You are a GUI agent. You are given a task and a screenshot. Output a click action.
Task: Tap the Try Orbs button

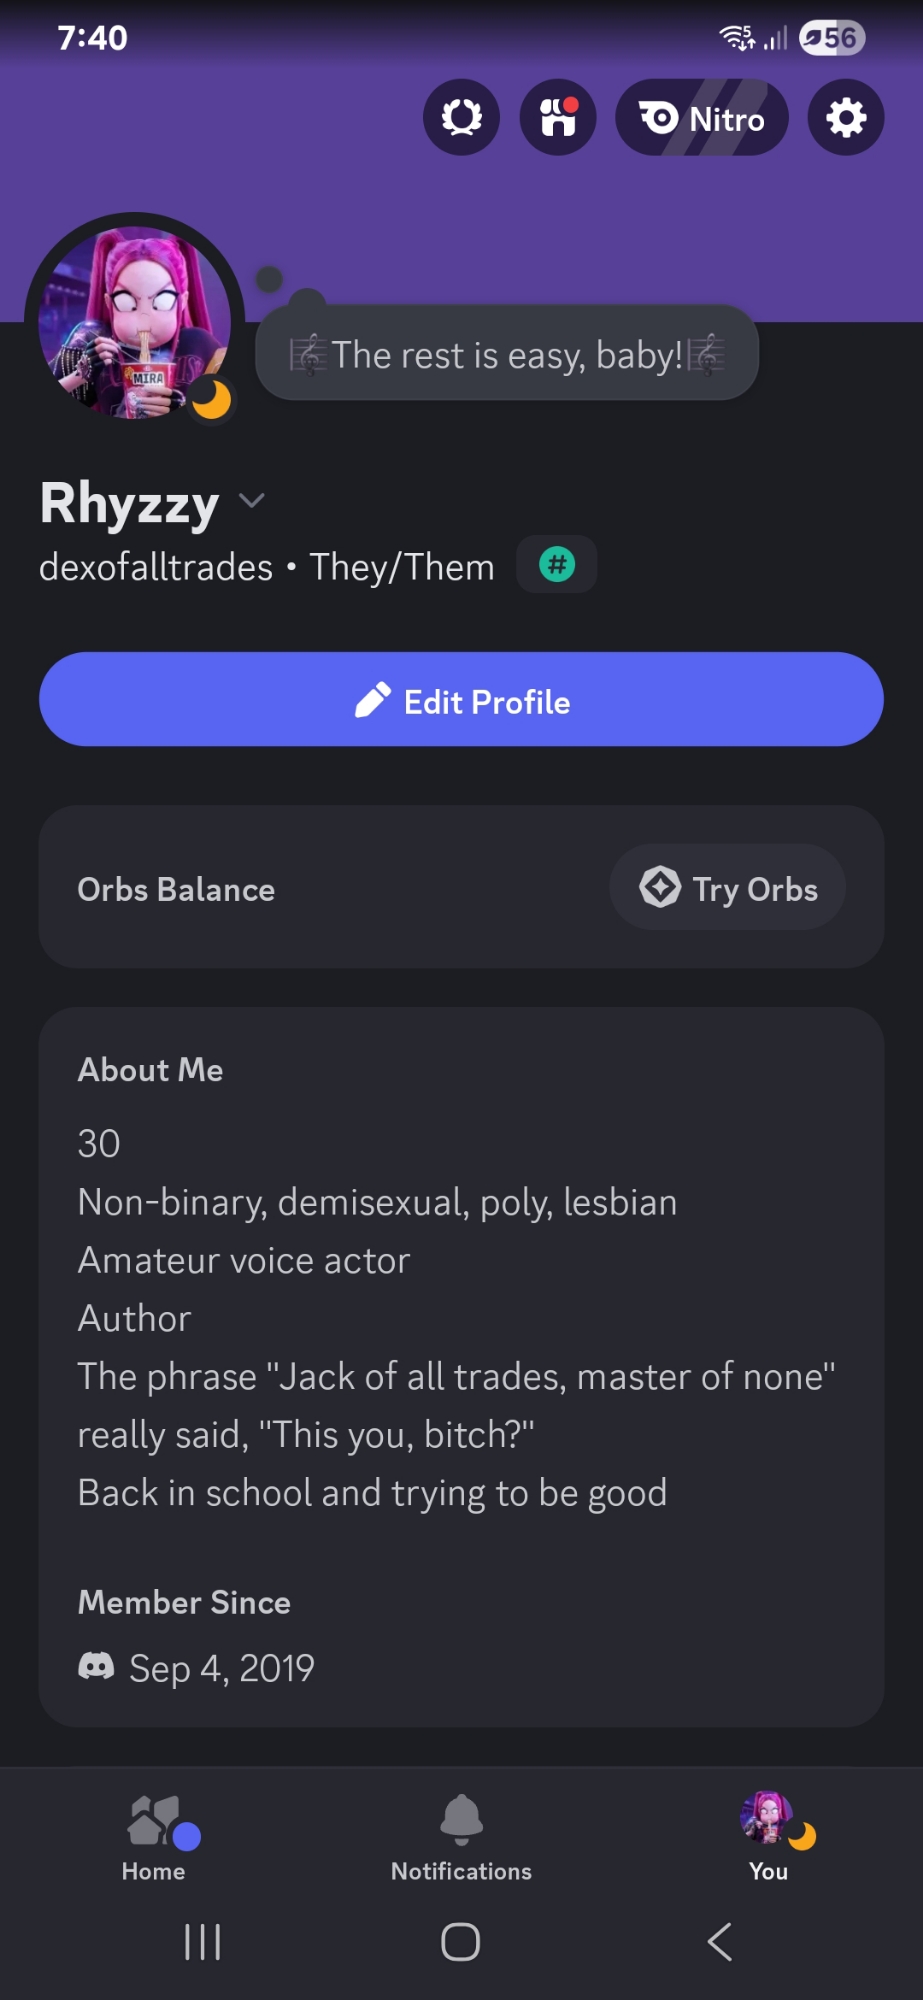click(x=727, y=887)
